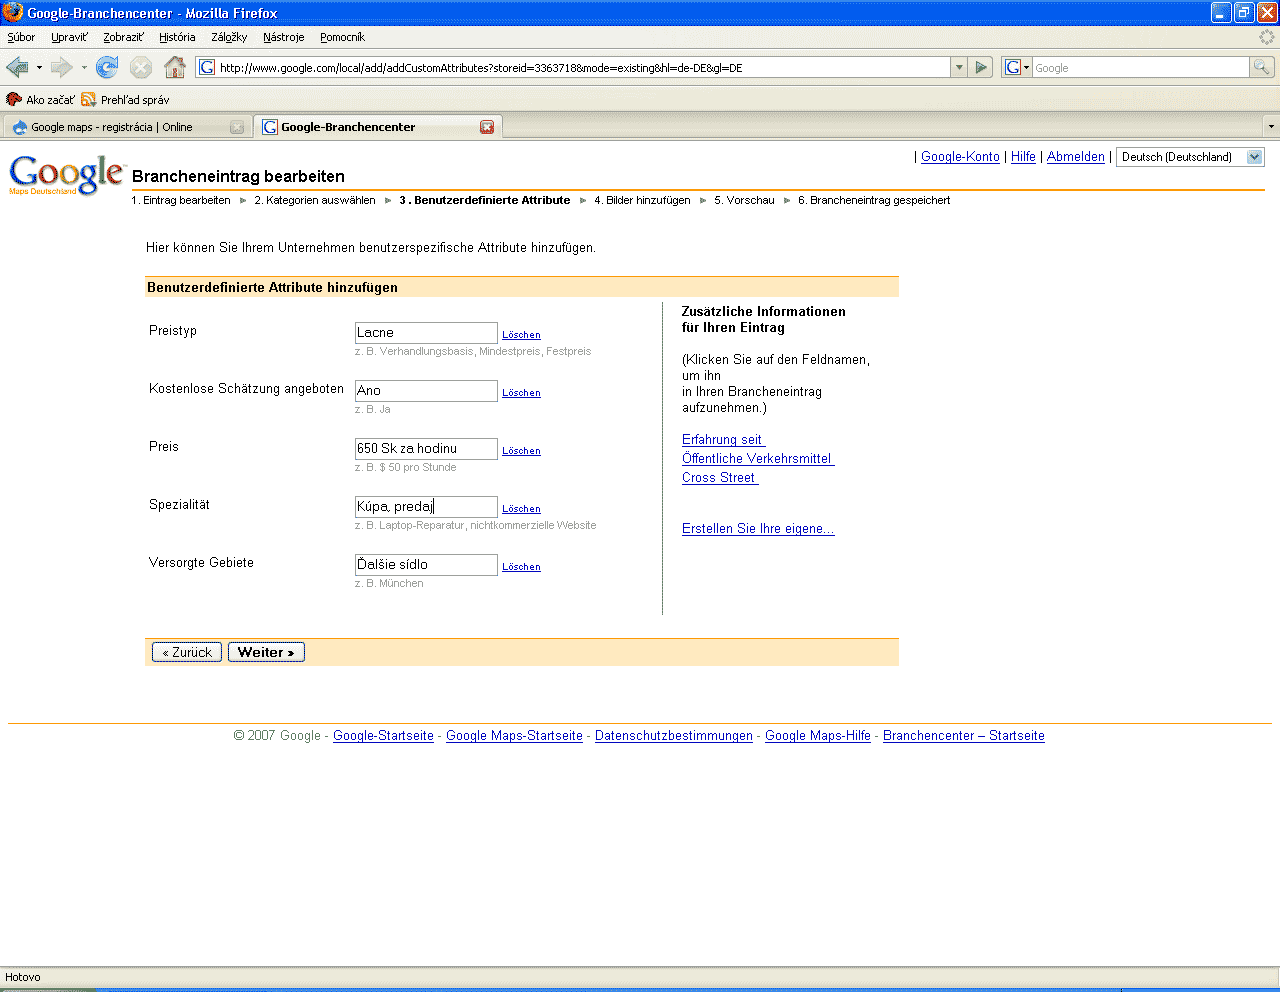Click the Hotovo status bar text

click(x=23, y=977)
